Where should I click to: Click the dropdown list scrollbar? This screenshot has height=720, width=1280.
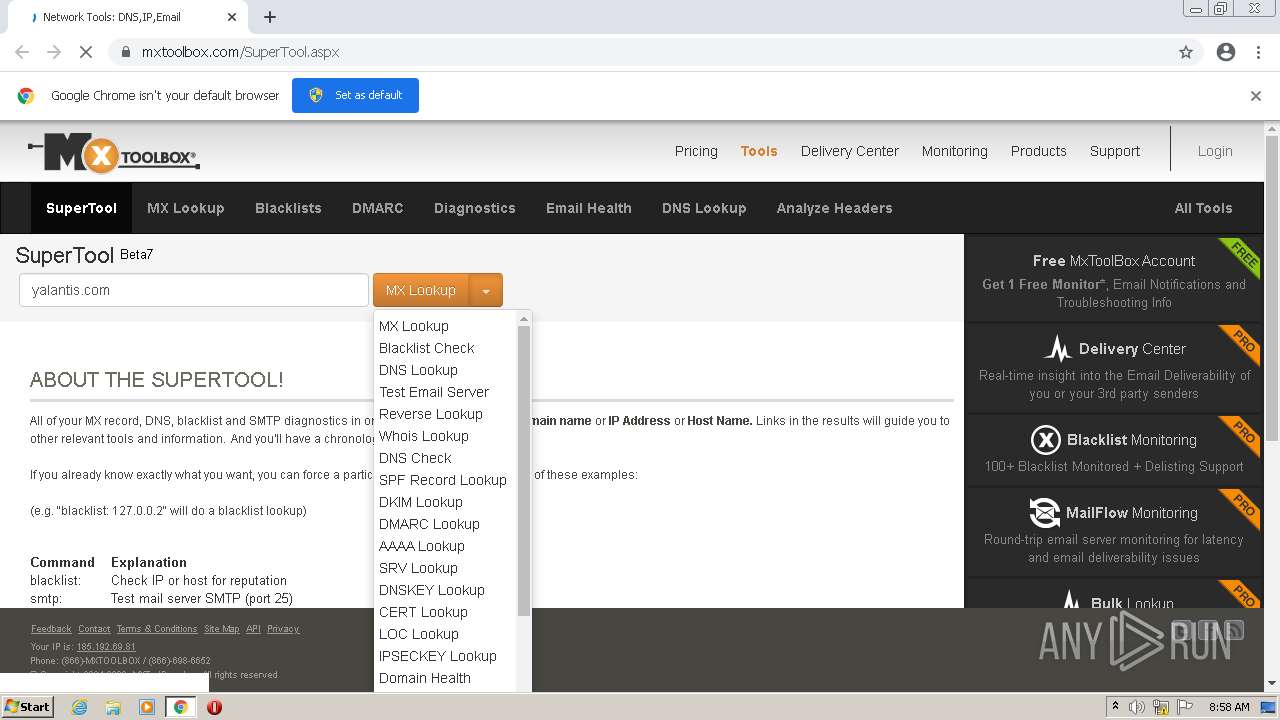523,470
